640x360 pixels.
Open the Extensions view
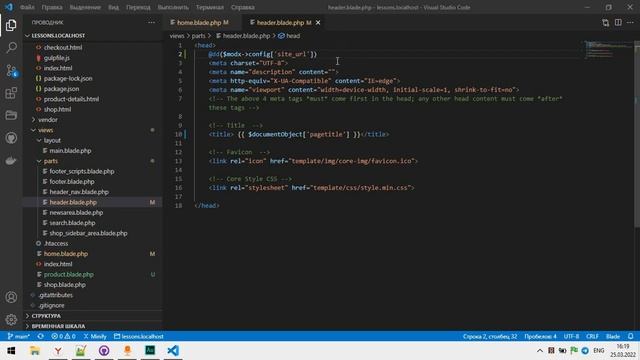coord(11,93)
